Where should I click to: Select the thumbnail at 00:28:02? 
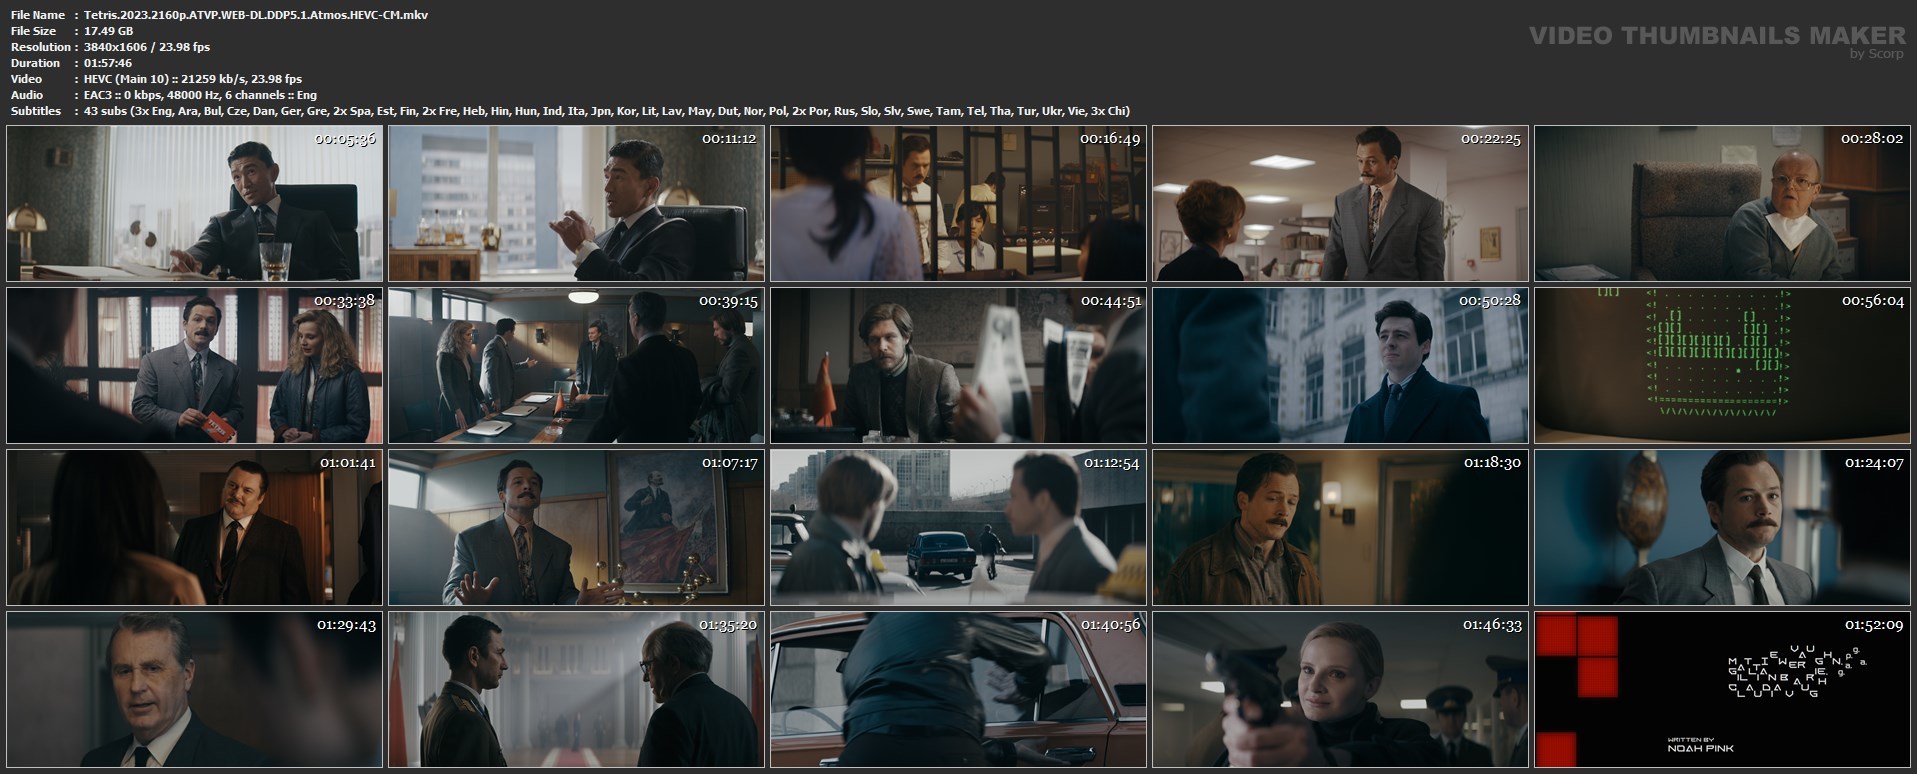coord(1723,204)
